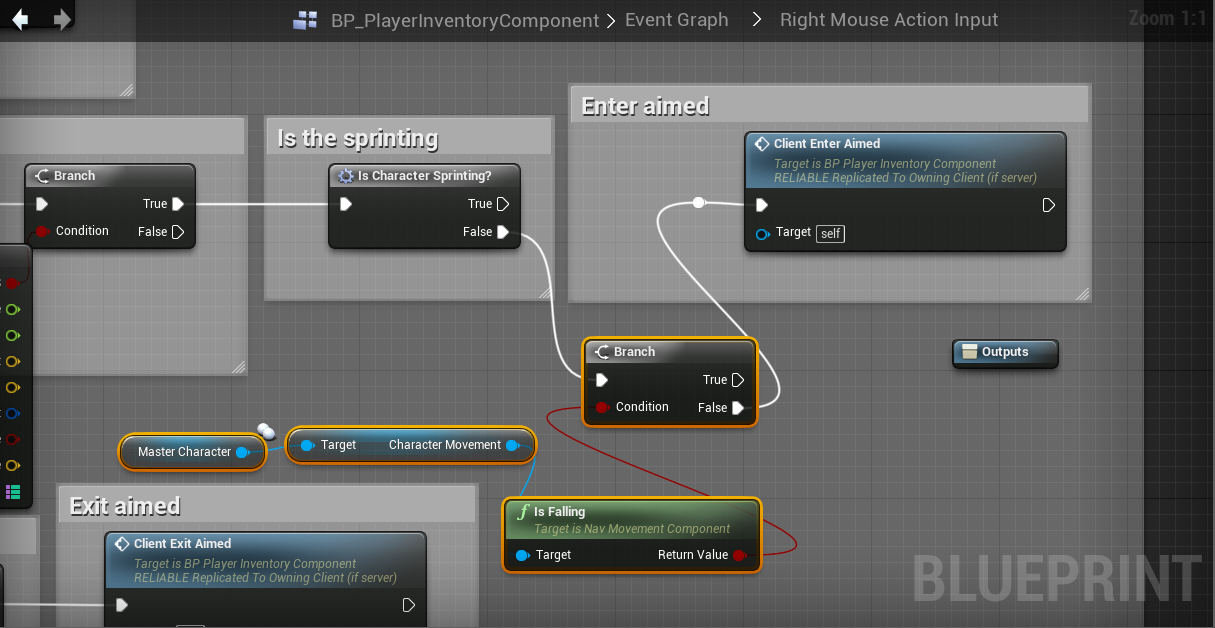Click the blueprint icon beside BP_PlayerInventoryComponent
This screenshot has height=628, width=1215.
point(305,20)
